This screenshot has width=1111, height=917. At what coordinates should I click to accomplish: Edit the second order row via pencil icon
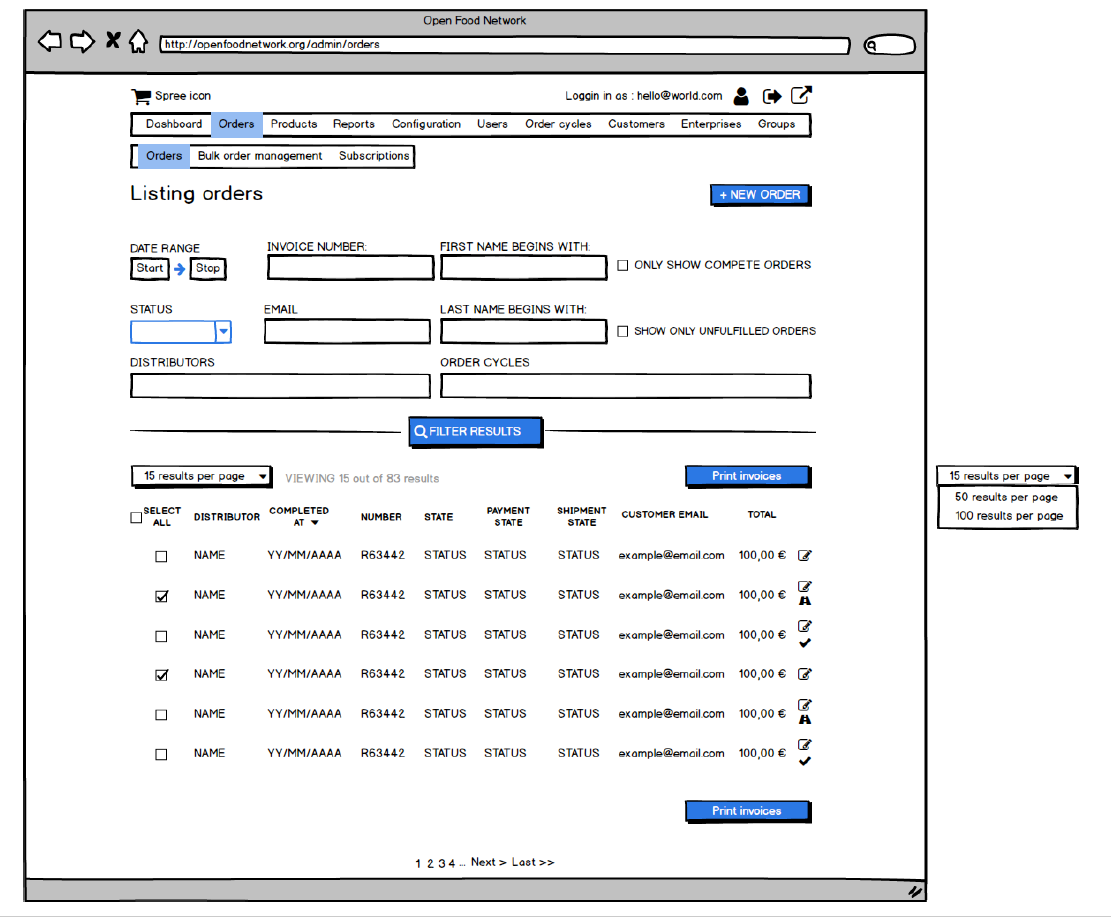pyautogui.click(x=805, y=587)
